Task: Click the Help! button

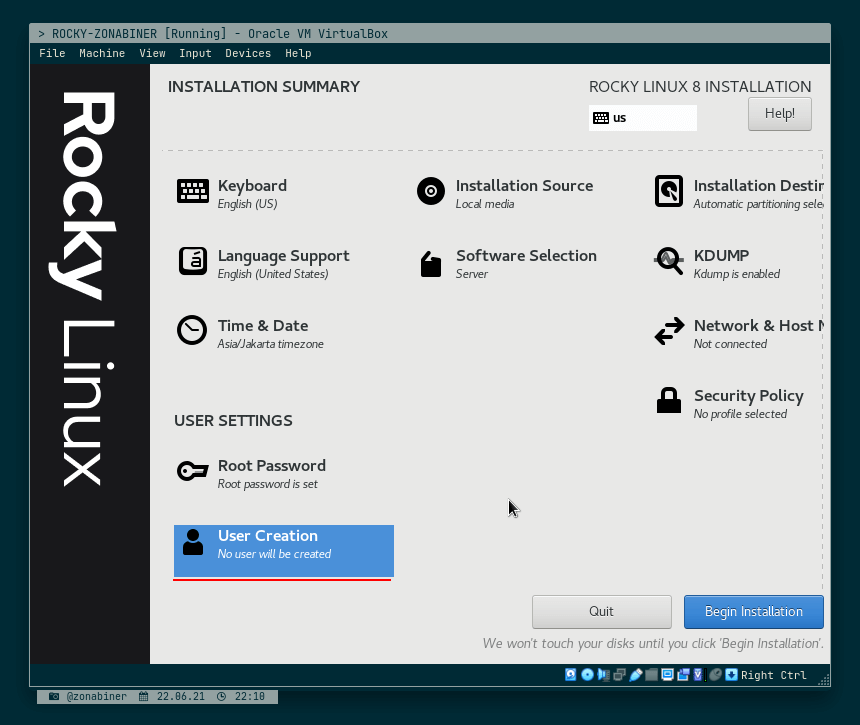Action: coord(779,113)
